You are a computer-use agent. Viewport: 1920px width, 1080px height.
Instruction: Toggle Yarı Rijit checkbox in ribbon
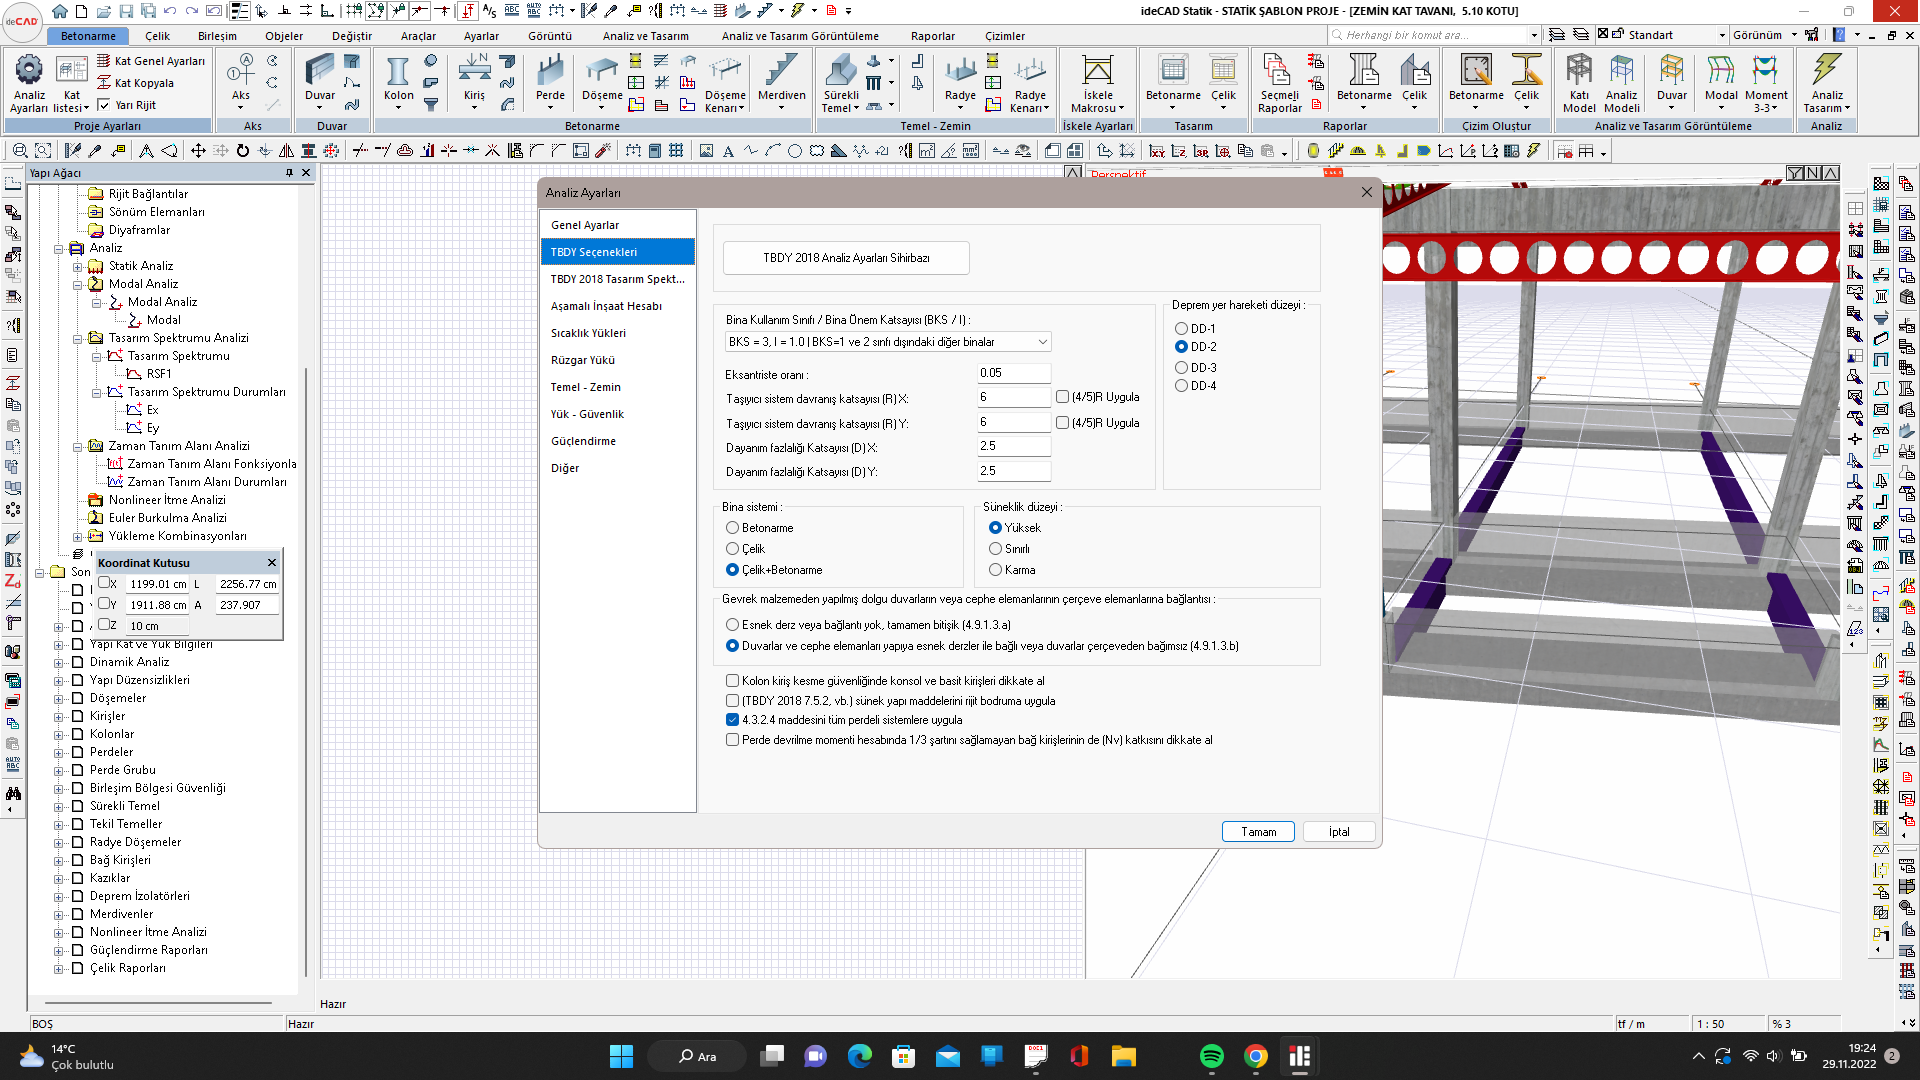(x=104, y=105)
